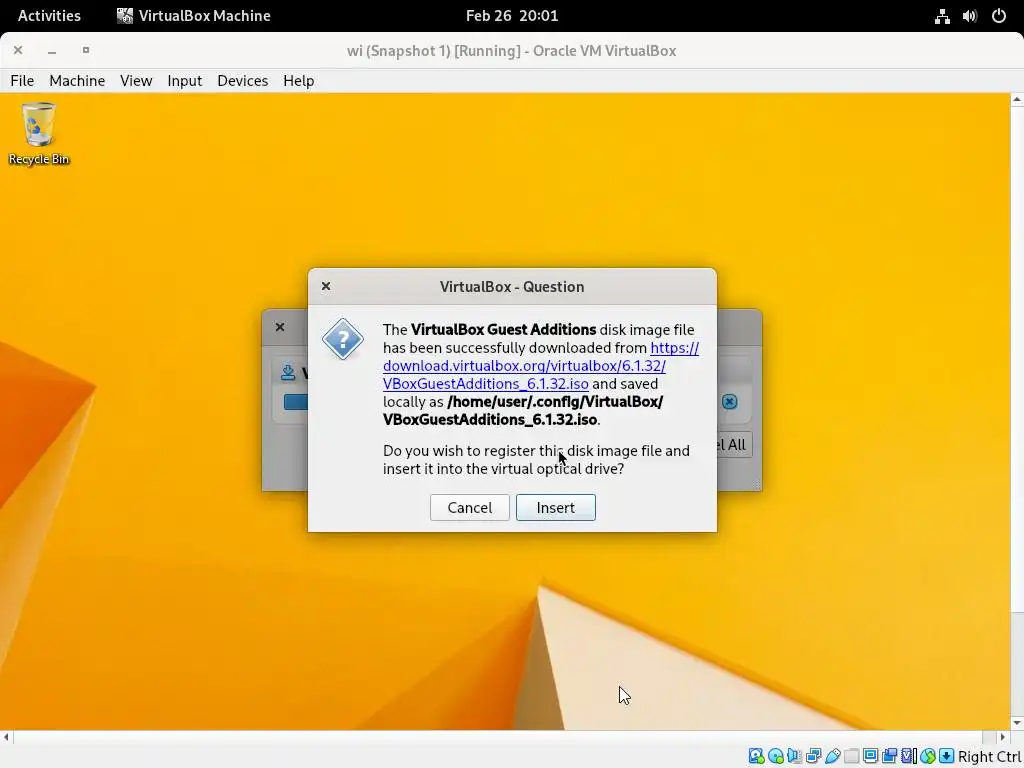Open the Help menu

click(x=298, y=80)
